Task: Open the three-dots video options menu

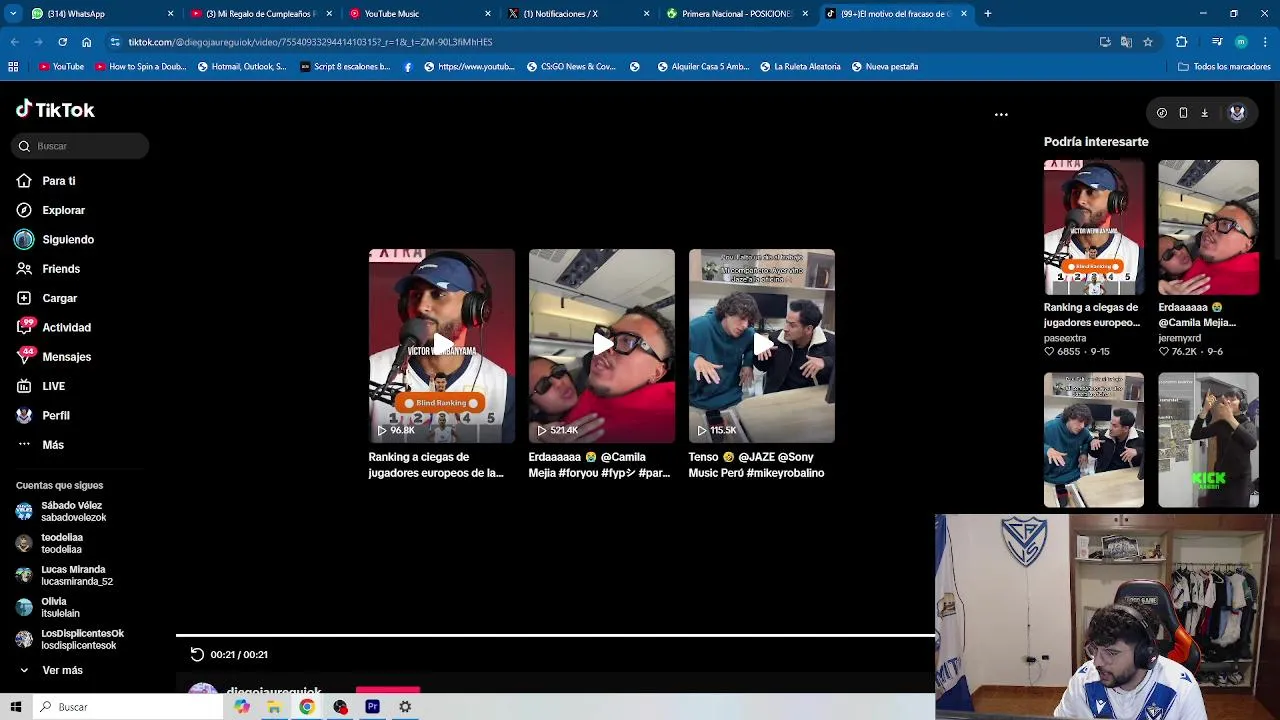Action: [x=1001, y=114]
